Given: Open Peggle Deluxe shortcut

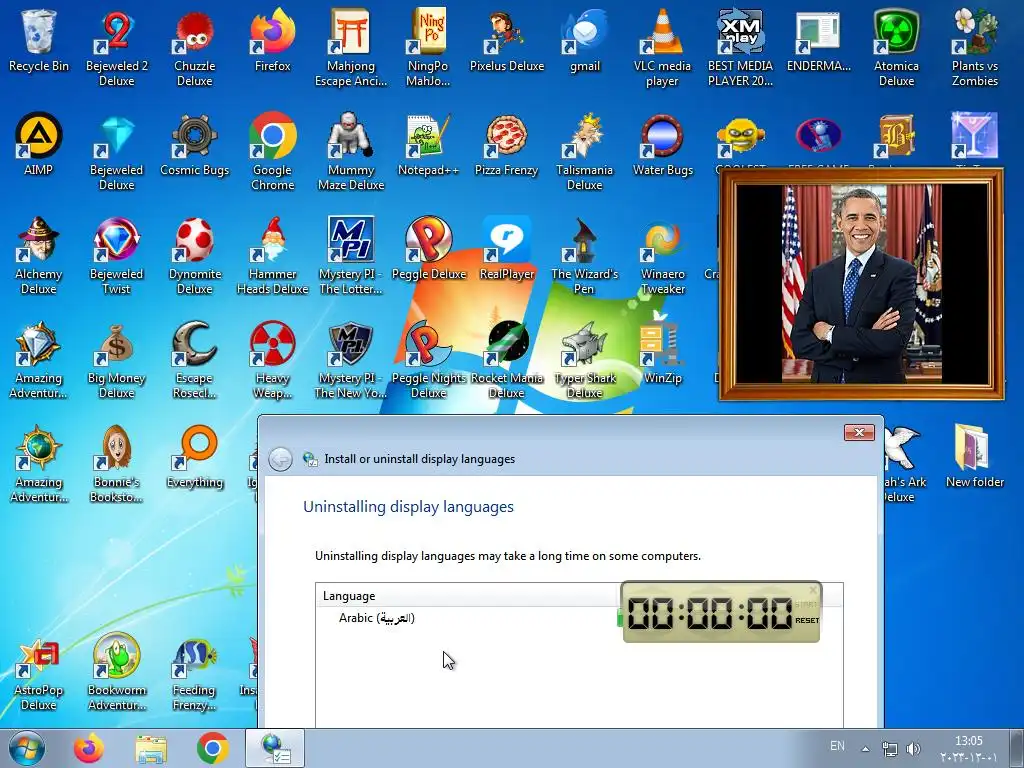Looking at the screenshot, I should click(428, 248).
